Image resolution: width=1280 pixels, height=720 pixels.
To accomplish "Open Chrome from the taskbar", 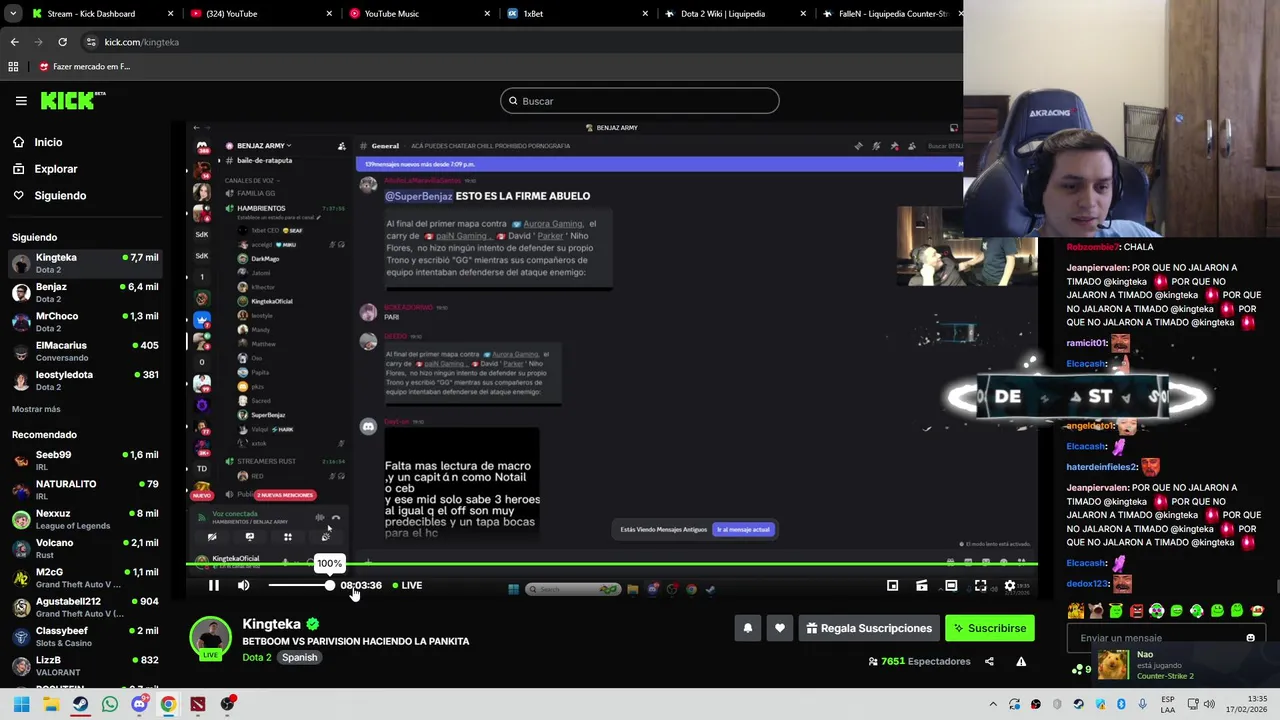I will click(168, 704).
